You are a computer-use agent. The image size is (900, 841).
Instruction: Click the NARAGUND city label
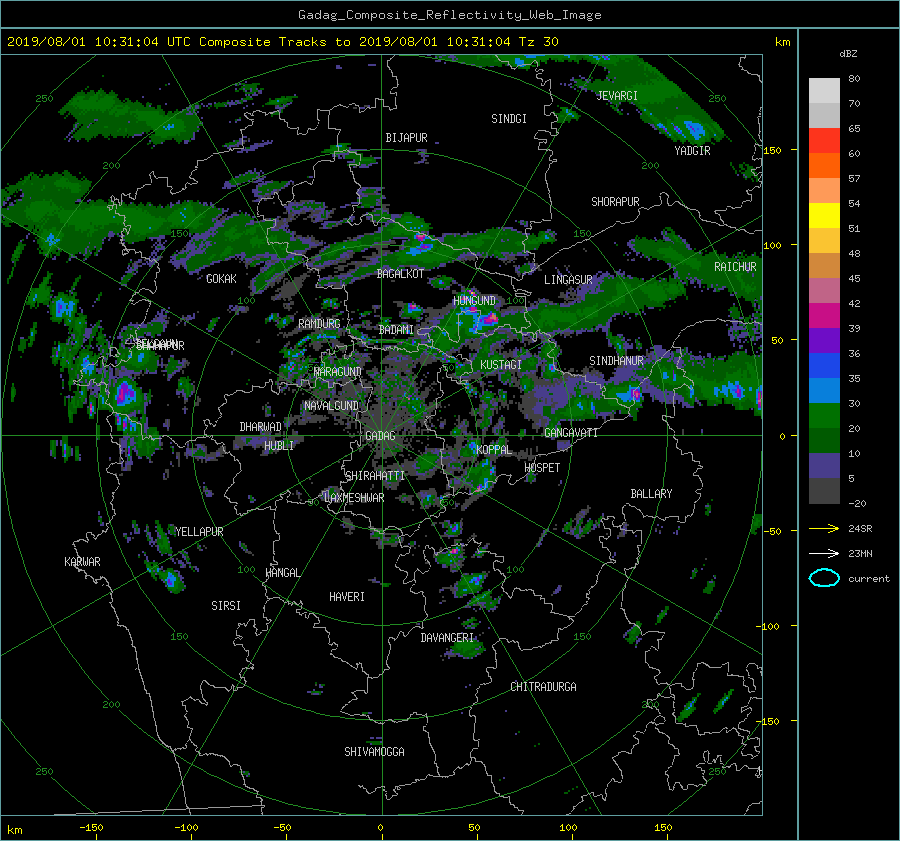pos(338,371)
